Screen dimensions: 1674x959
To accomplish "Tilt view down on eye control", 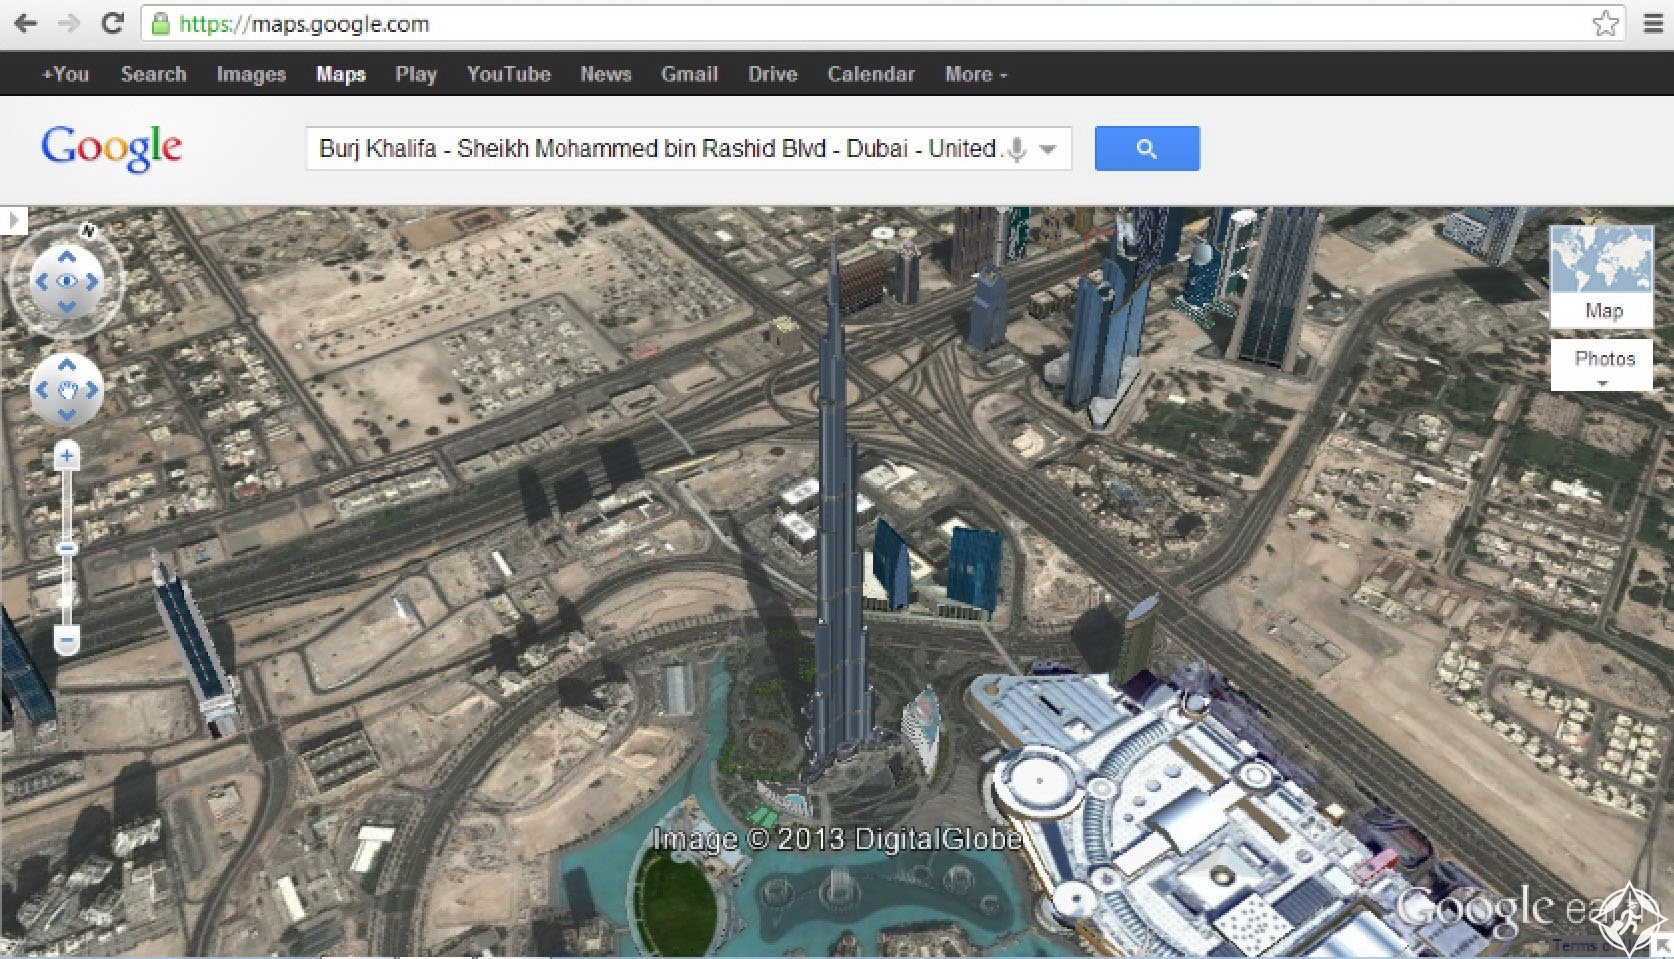I will 67,307.
